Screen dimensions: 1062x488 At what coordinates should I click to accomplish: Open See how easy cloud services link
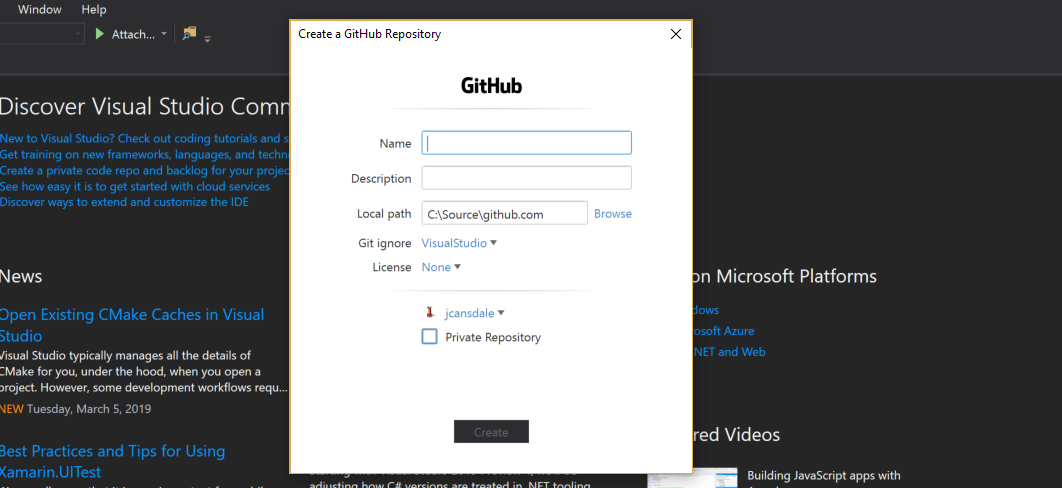135,186
